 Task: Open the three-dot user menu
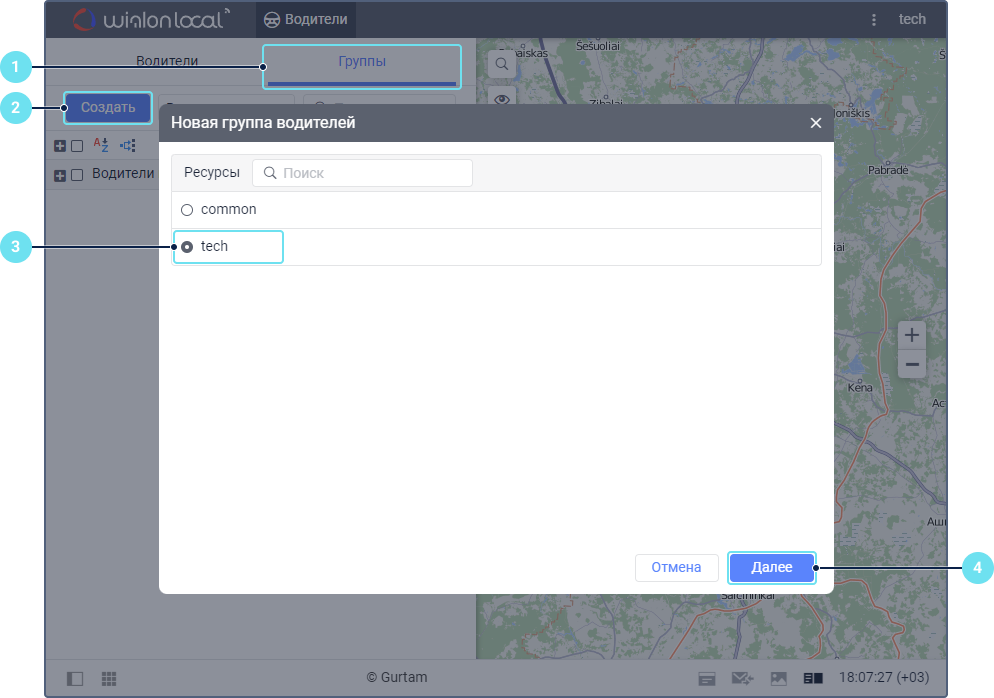874,19
